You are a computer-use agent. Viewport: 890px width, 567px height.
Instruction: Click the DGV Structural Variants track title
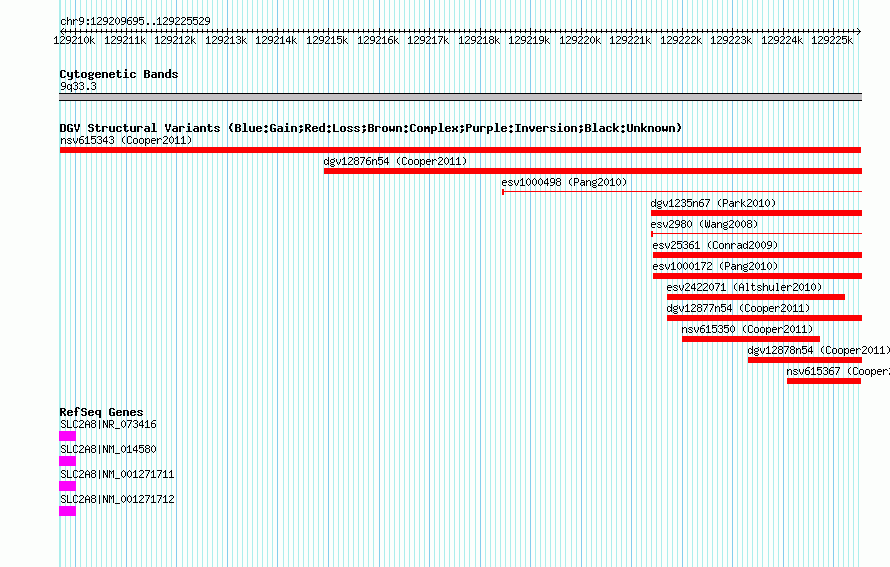pos(371,128)
